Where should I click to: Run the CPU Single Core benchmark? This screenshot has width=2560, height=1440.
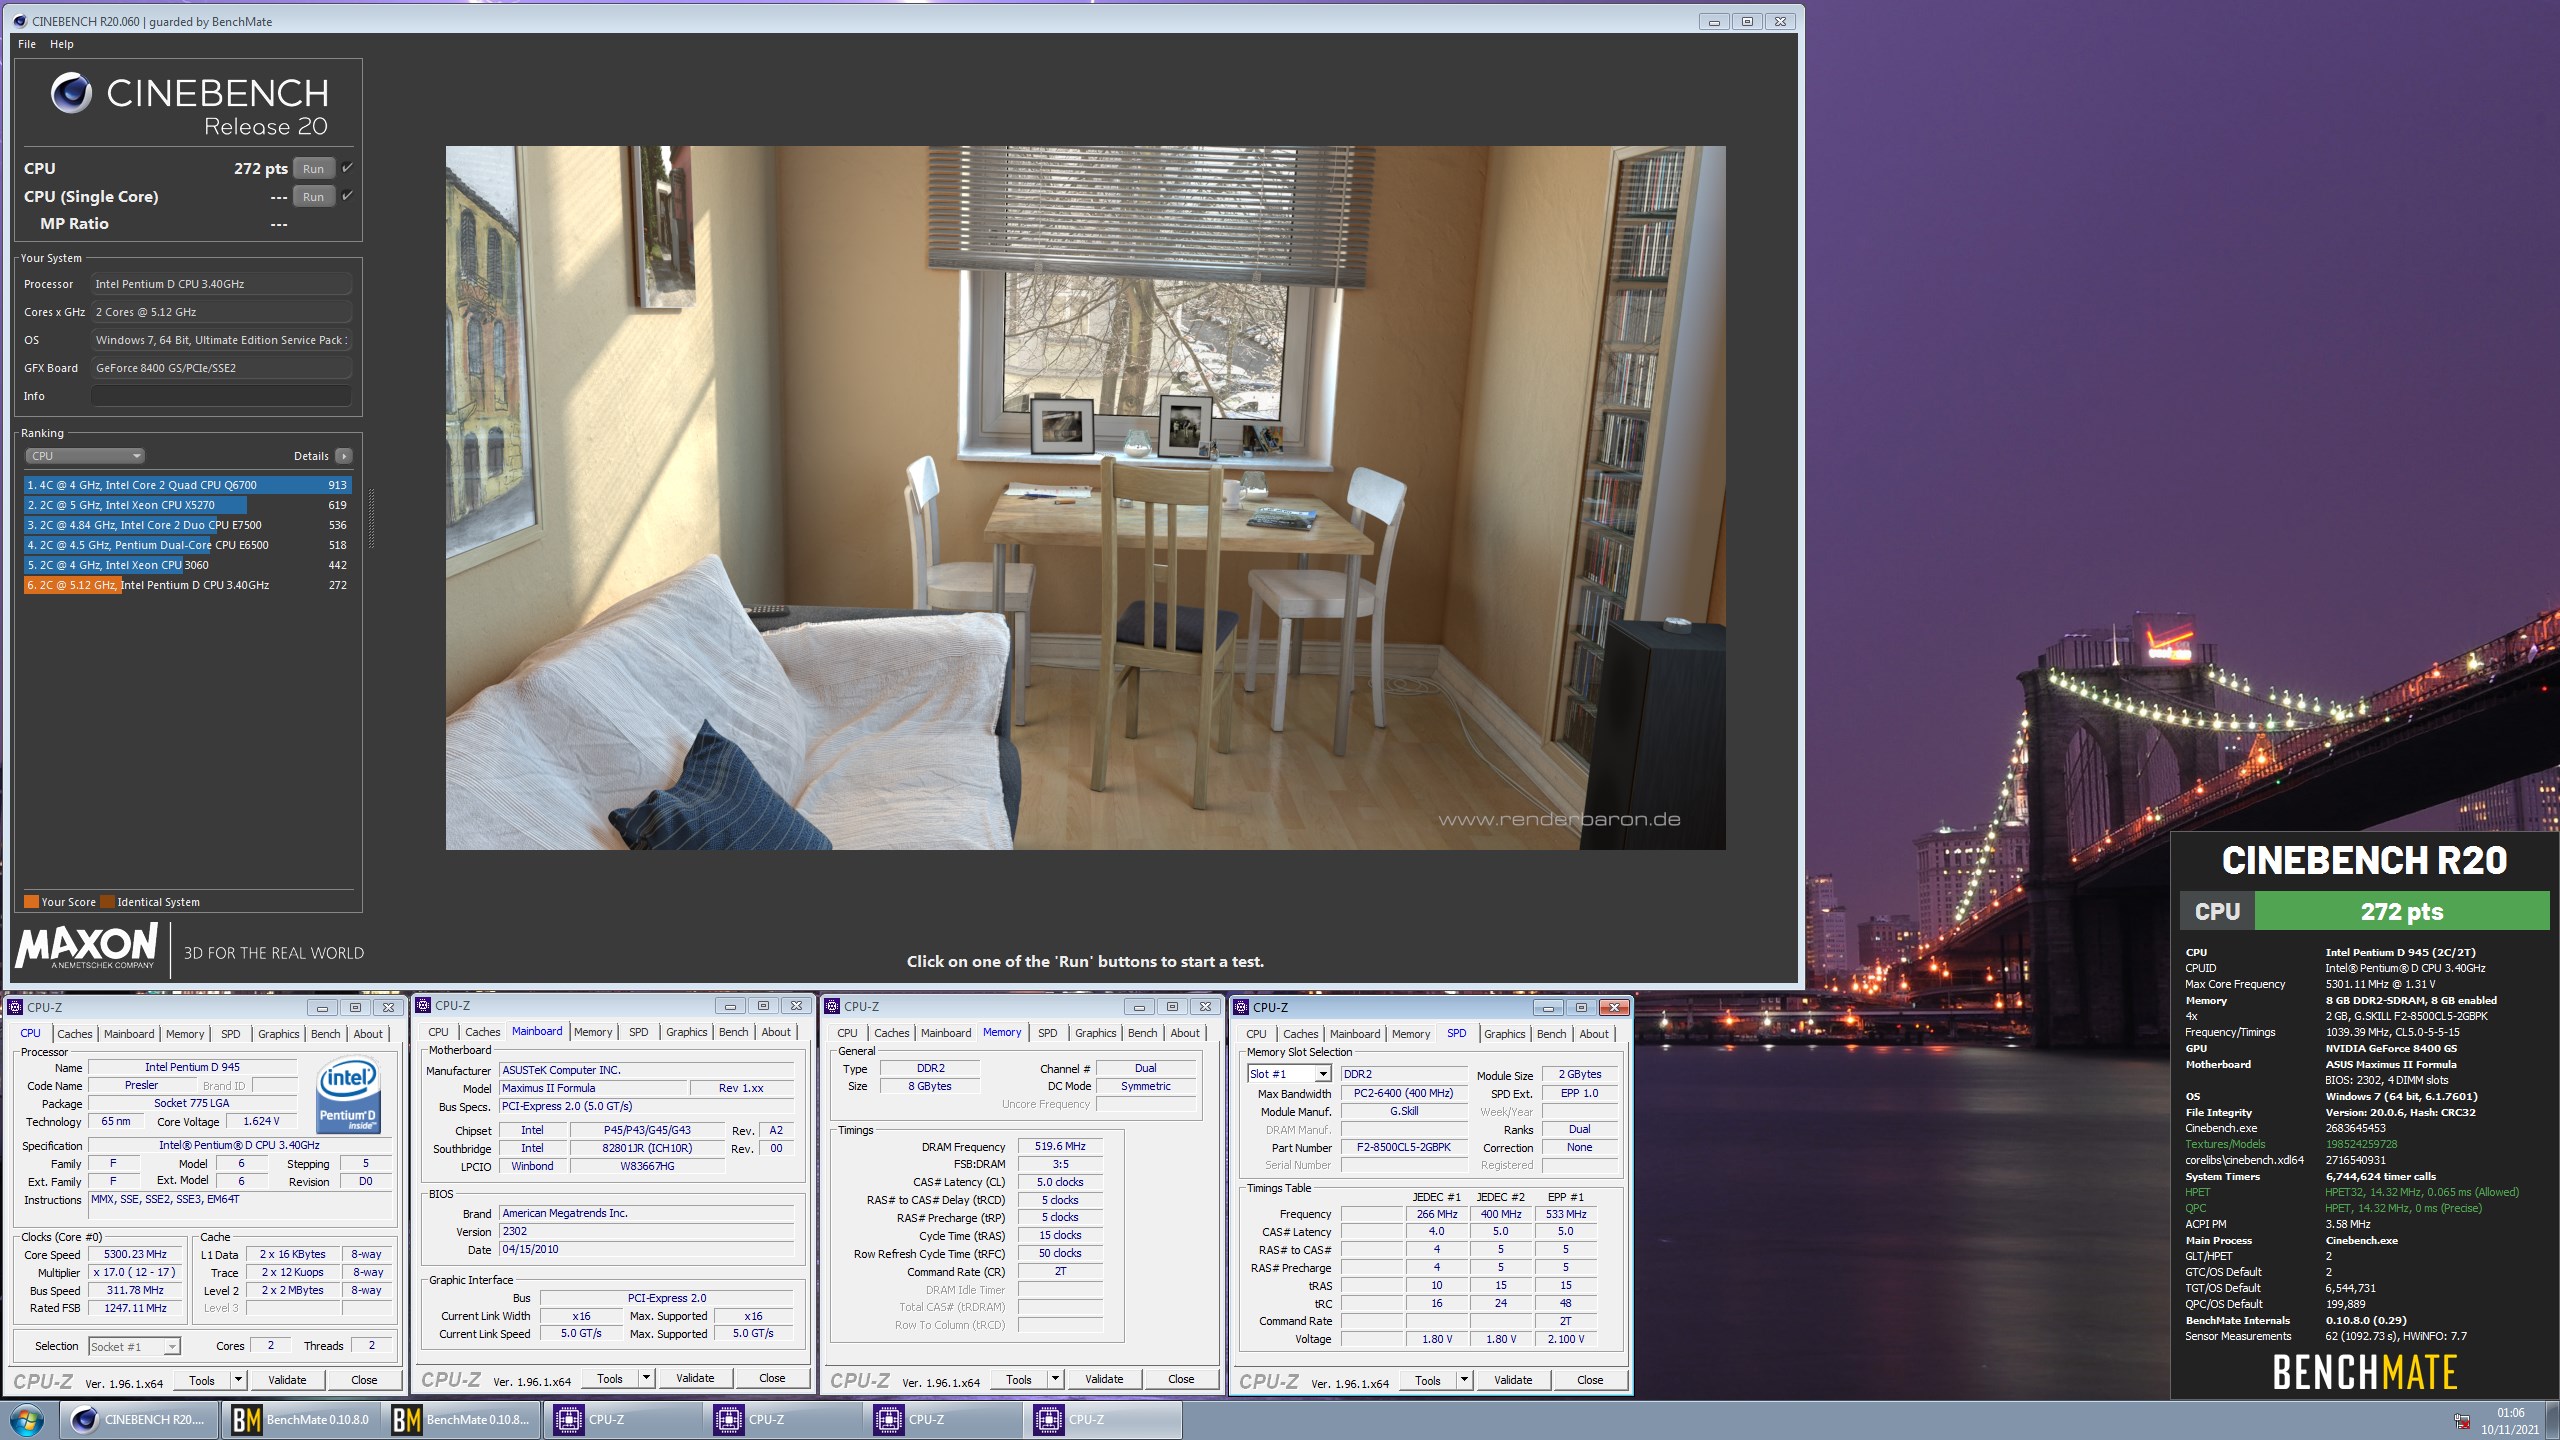click(x=313, y=197)
